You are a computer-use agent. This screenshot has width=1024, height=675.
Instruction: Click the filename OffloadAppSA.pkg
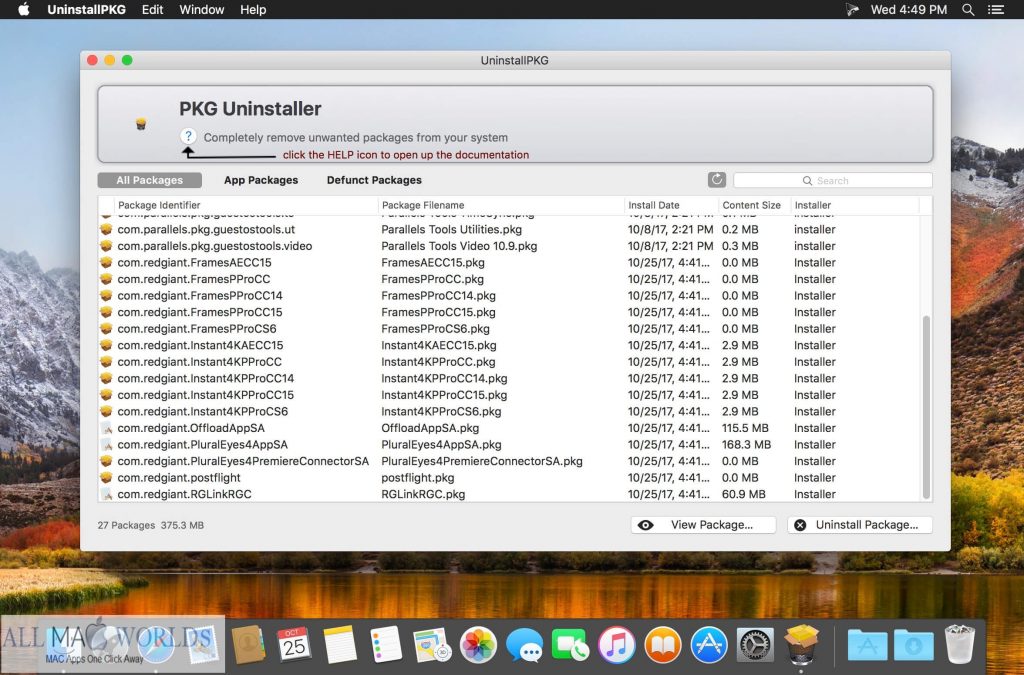[x=430, y=428]
